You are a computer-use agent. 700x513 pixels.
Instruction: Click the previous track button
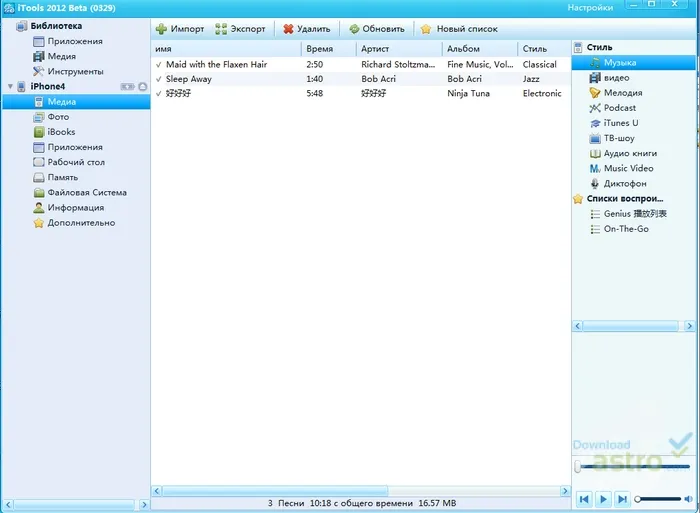pyautogui.click(x=584, y=499)
